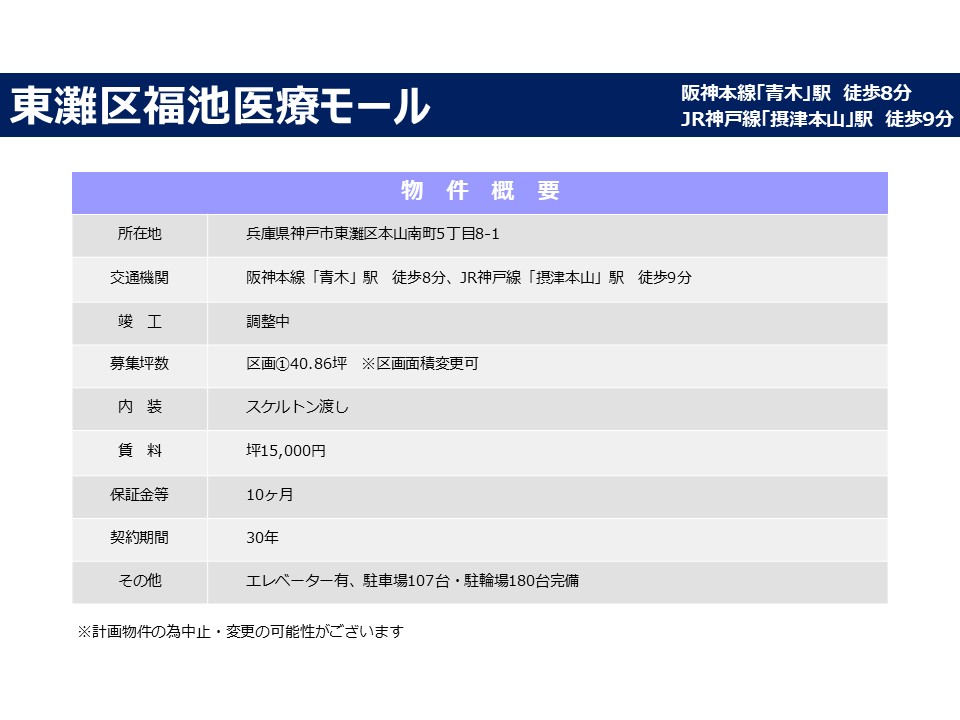Screen dimensions: 960x720
Task: Click the 交通機関 row's station access text
Action: pos(468,278)
